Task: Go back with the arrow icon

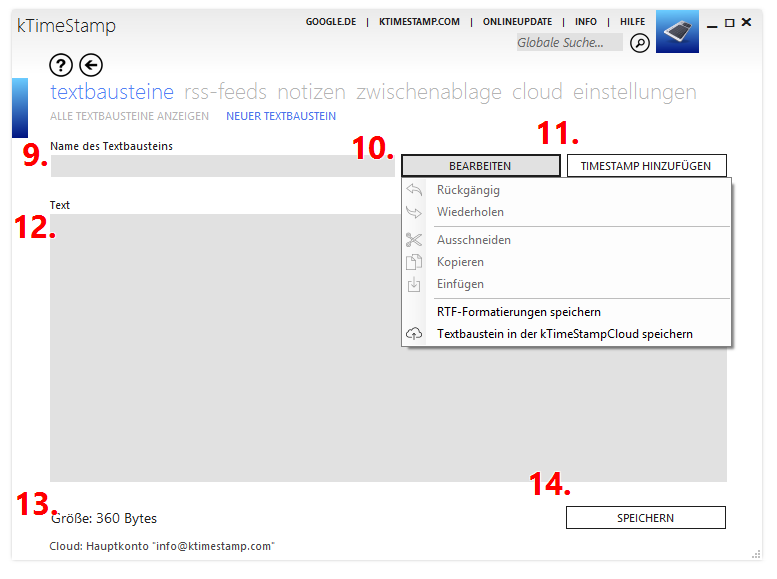Action: tap(91, 65)
